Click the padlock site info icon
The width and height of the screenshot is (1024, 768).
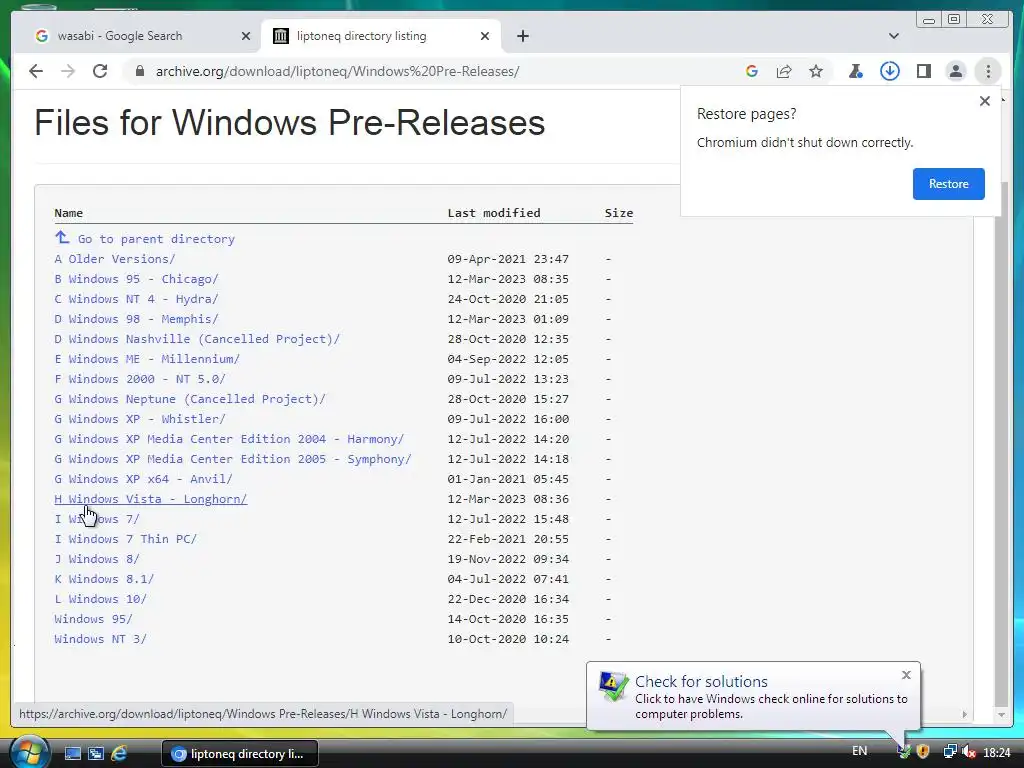tap(139, 71)
